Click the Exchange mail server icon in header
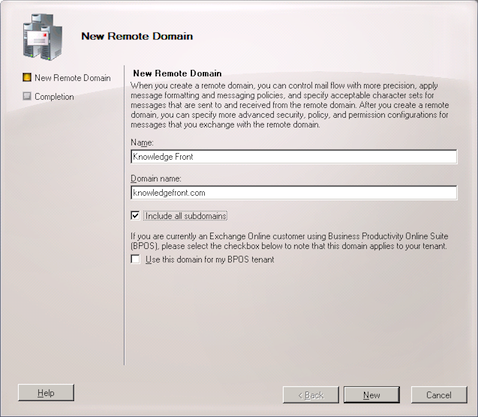The image size is (478, 417). click(42, 37)
